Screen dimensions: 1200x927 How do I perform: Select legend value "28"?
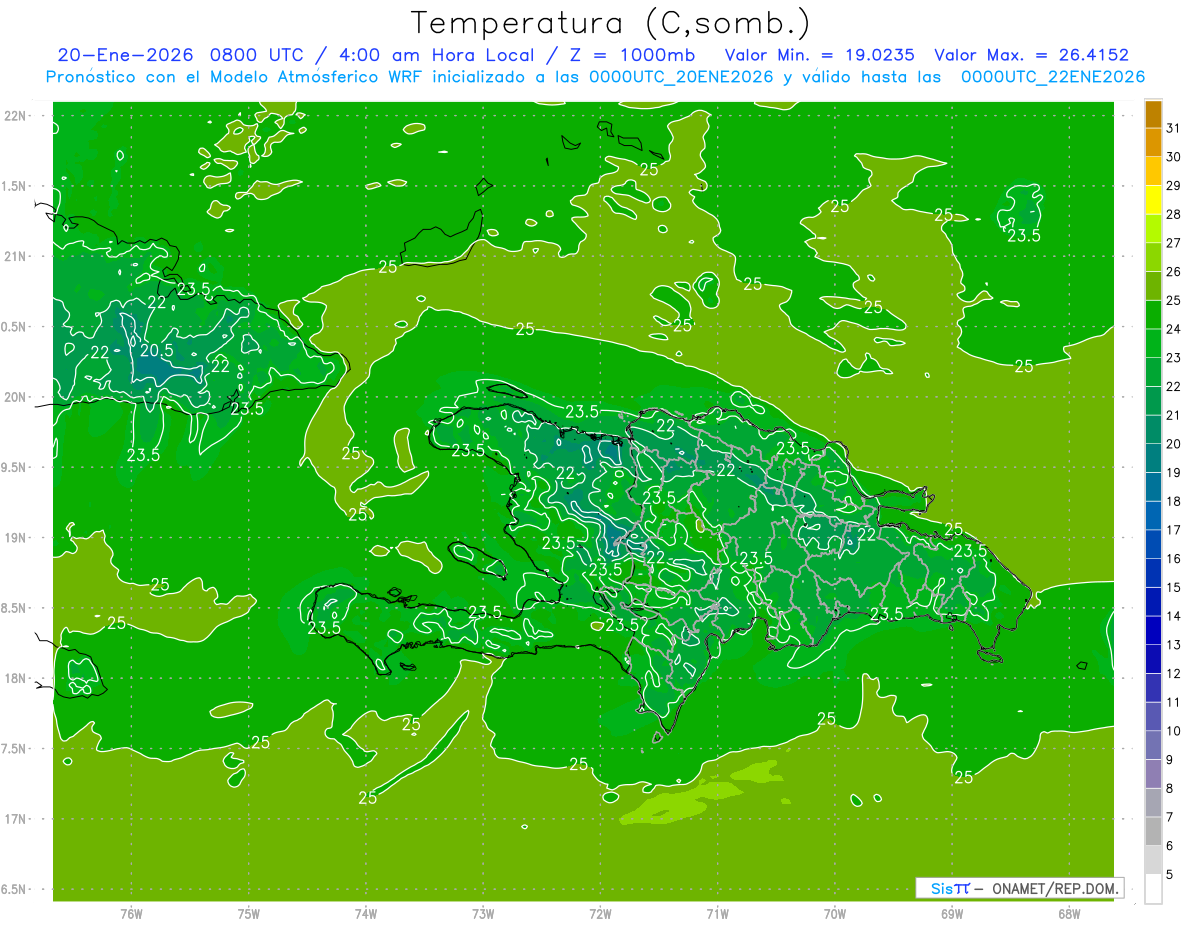(x=1173, y=214)
